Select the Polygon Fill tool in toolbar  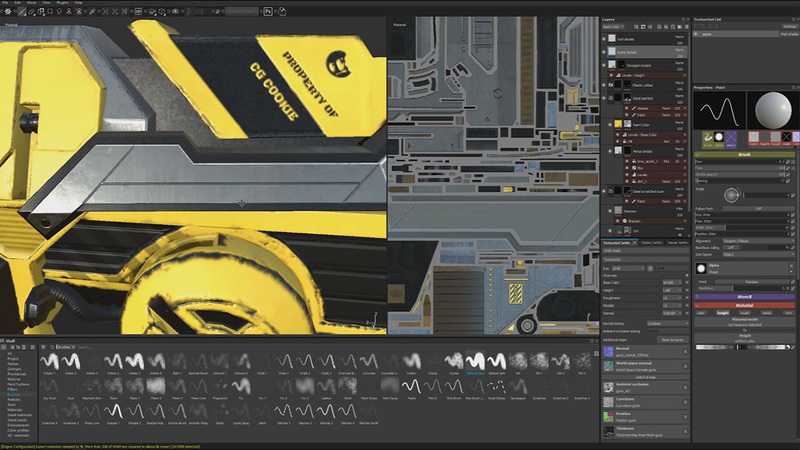point(50,11)
